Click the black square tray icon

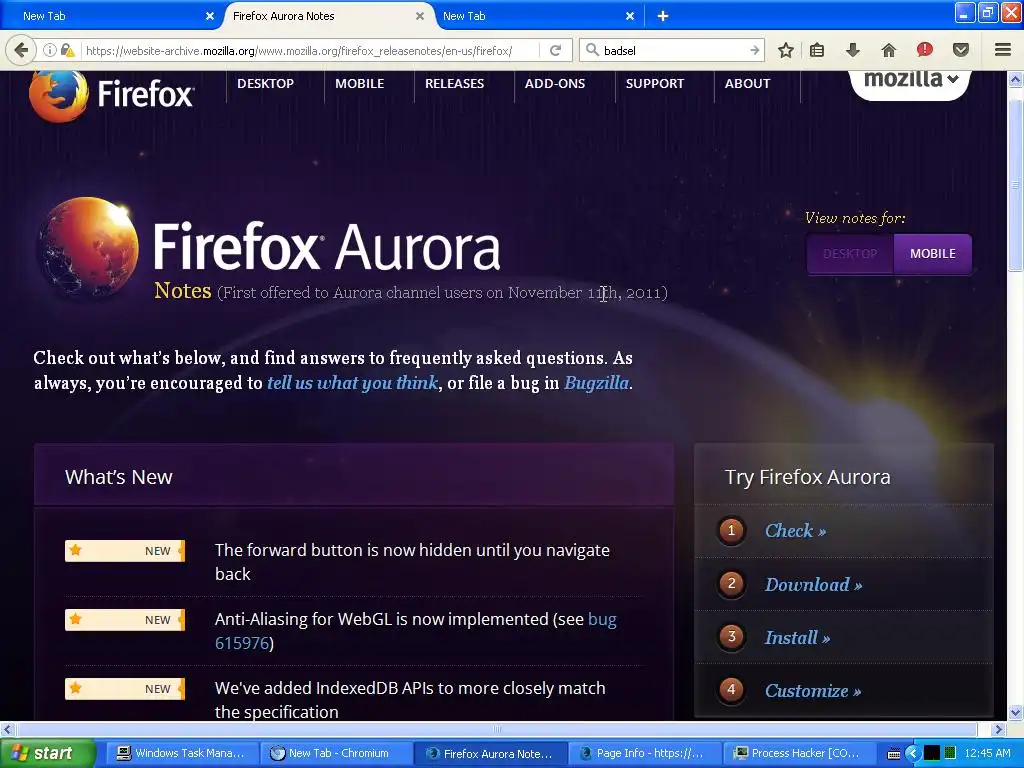[931, 753]
